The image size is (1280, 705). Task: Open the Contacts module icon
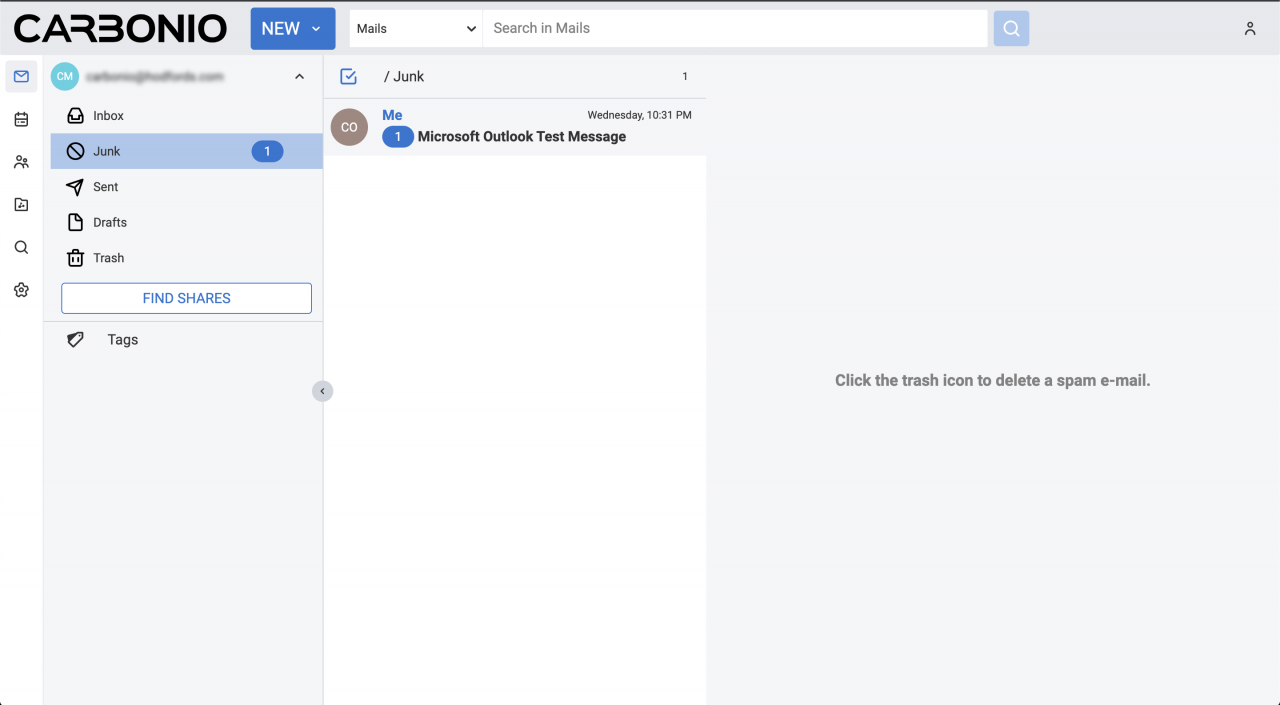click(20, 162)
